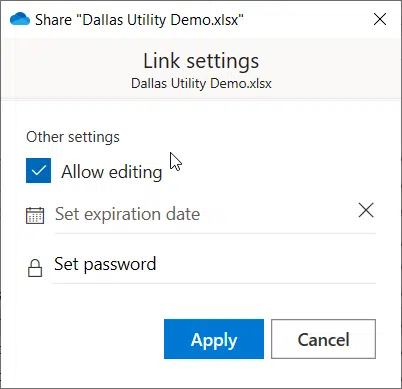Image resolution: width=402 pixels, height=389 pixels.
Task: Click the Other settings section label
Action: pos(73,137)
